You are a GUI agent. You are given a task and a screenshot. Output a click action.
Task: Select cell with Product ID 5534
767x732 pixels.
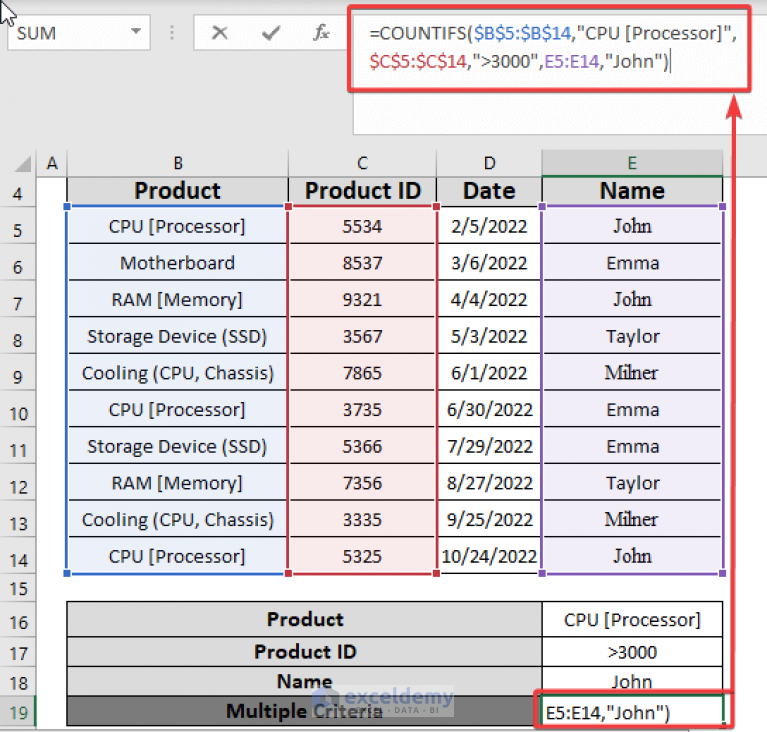click(x=362, y=226)
